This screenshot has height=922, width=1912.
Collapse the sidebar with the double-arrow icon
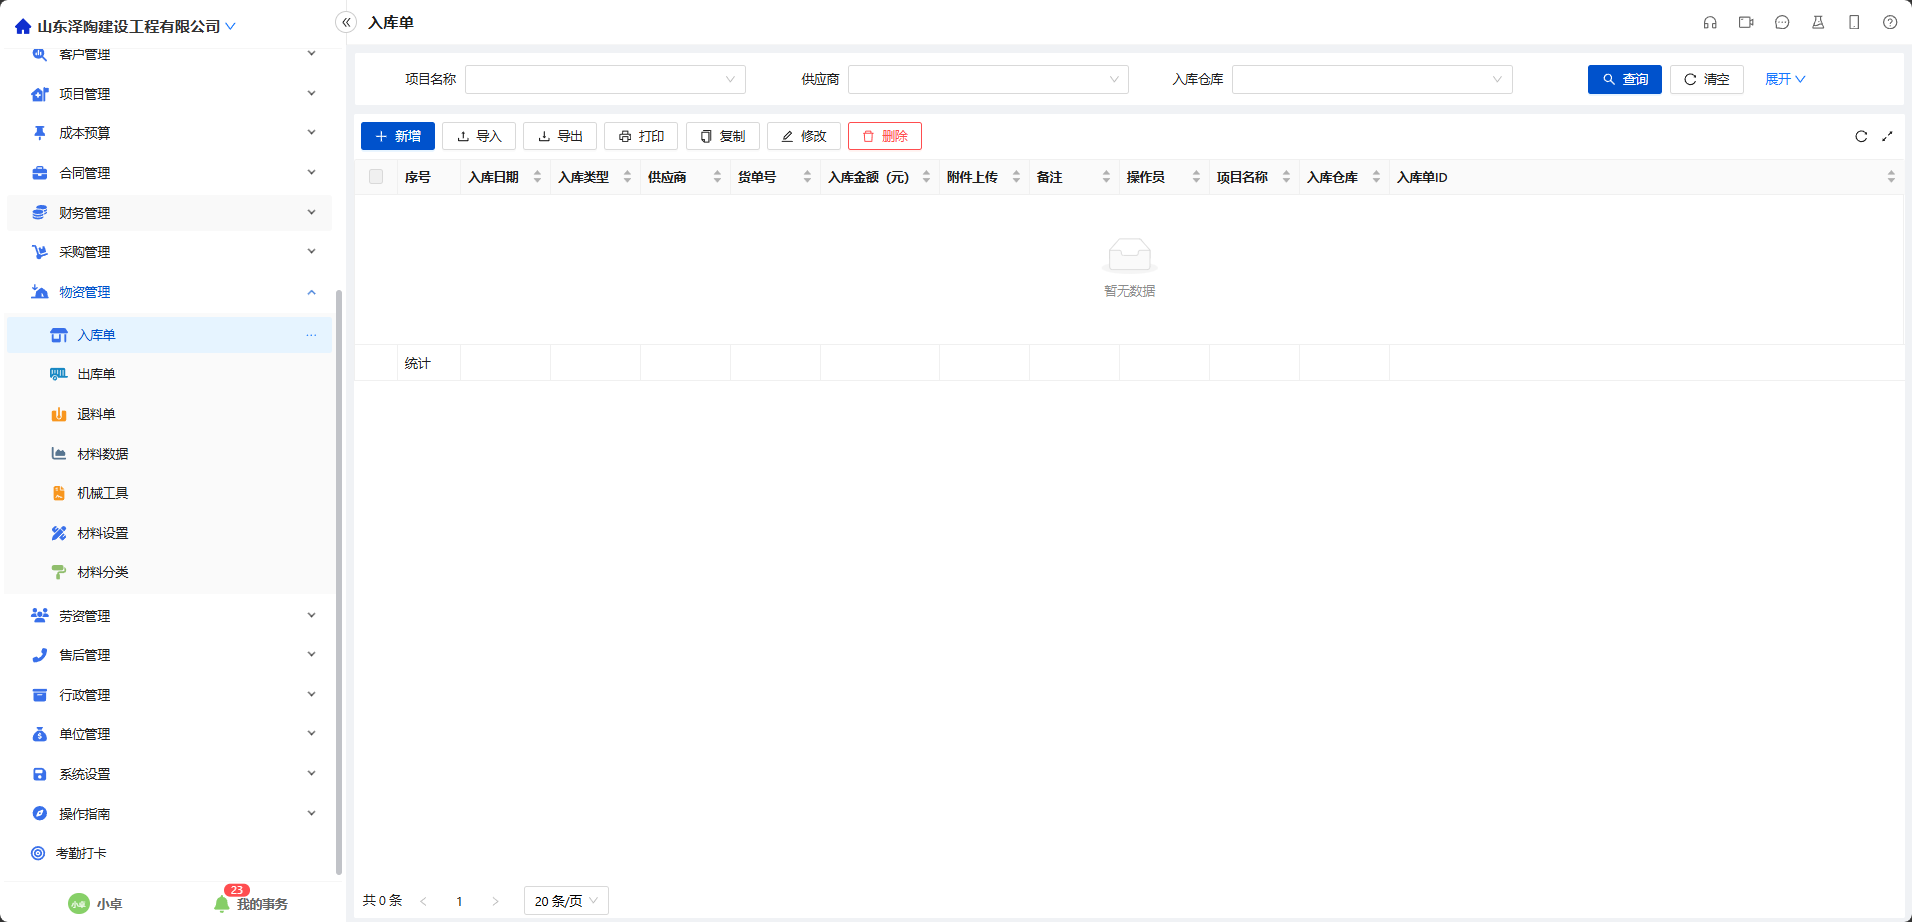click(346, 22)
